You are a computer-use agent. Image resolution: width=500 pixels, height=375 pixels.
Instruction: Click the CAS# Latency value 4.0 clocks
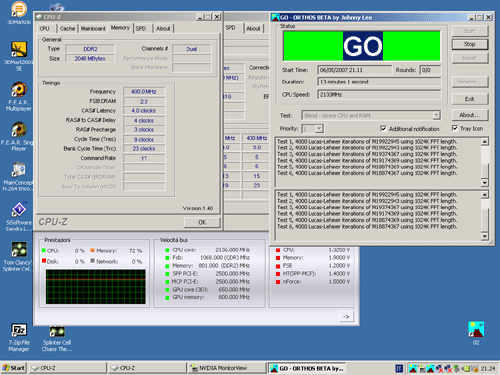click(x=144, y=111)
